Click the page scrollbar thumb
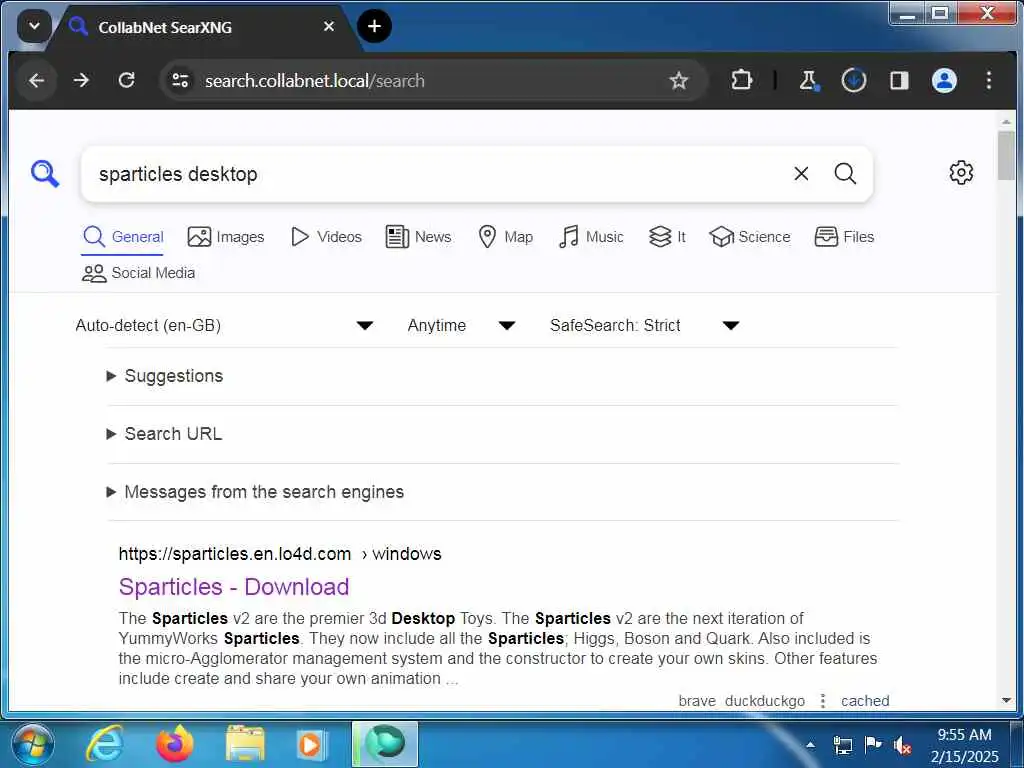1024x768 pixels. pos(1006,155)
